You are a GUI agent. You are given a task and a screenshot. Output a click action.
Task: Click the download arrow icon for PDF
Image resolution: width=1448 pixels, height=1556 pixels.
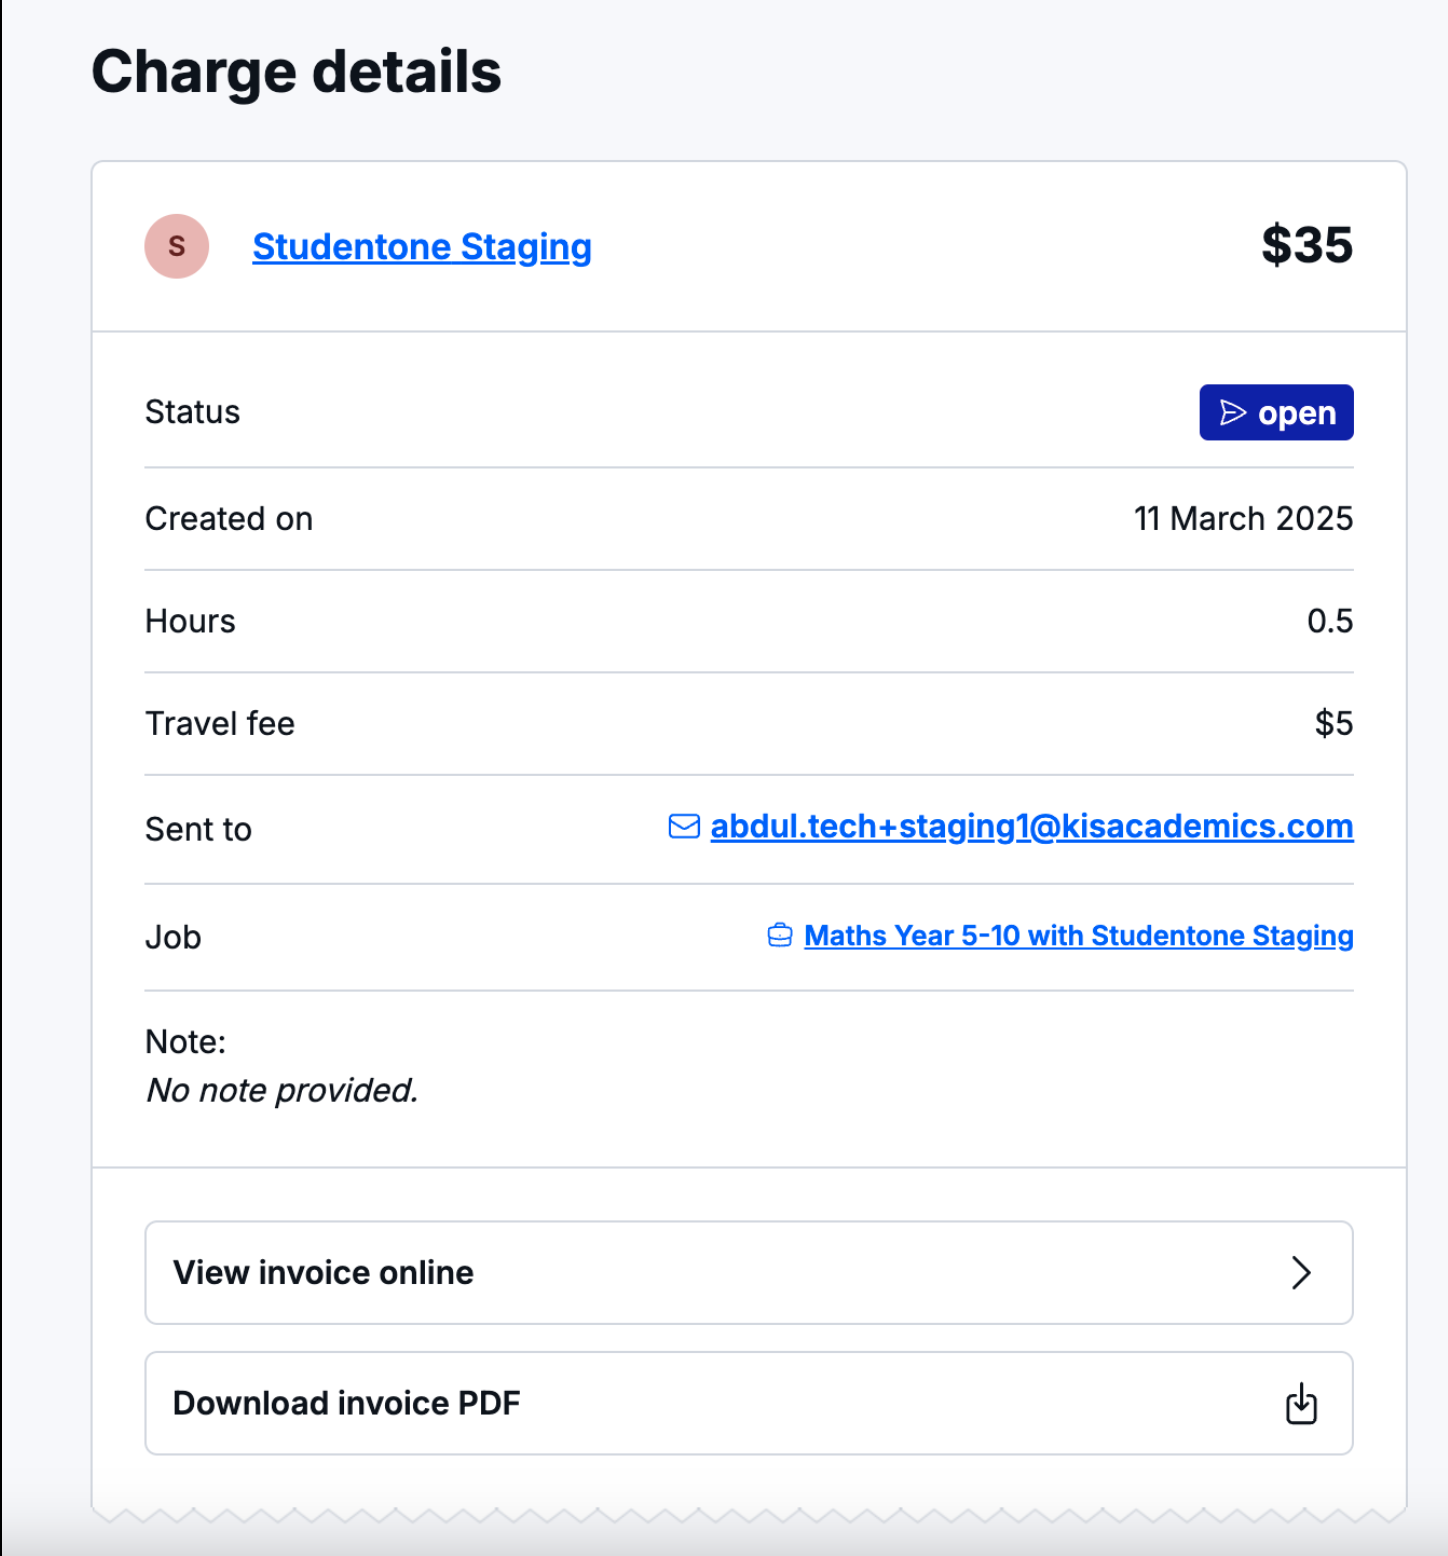point(1301,1404)
